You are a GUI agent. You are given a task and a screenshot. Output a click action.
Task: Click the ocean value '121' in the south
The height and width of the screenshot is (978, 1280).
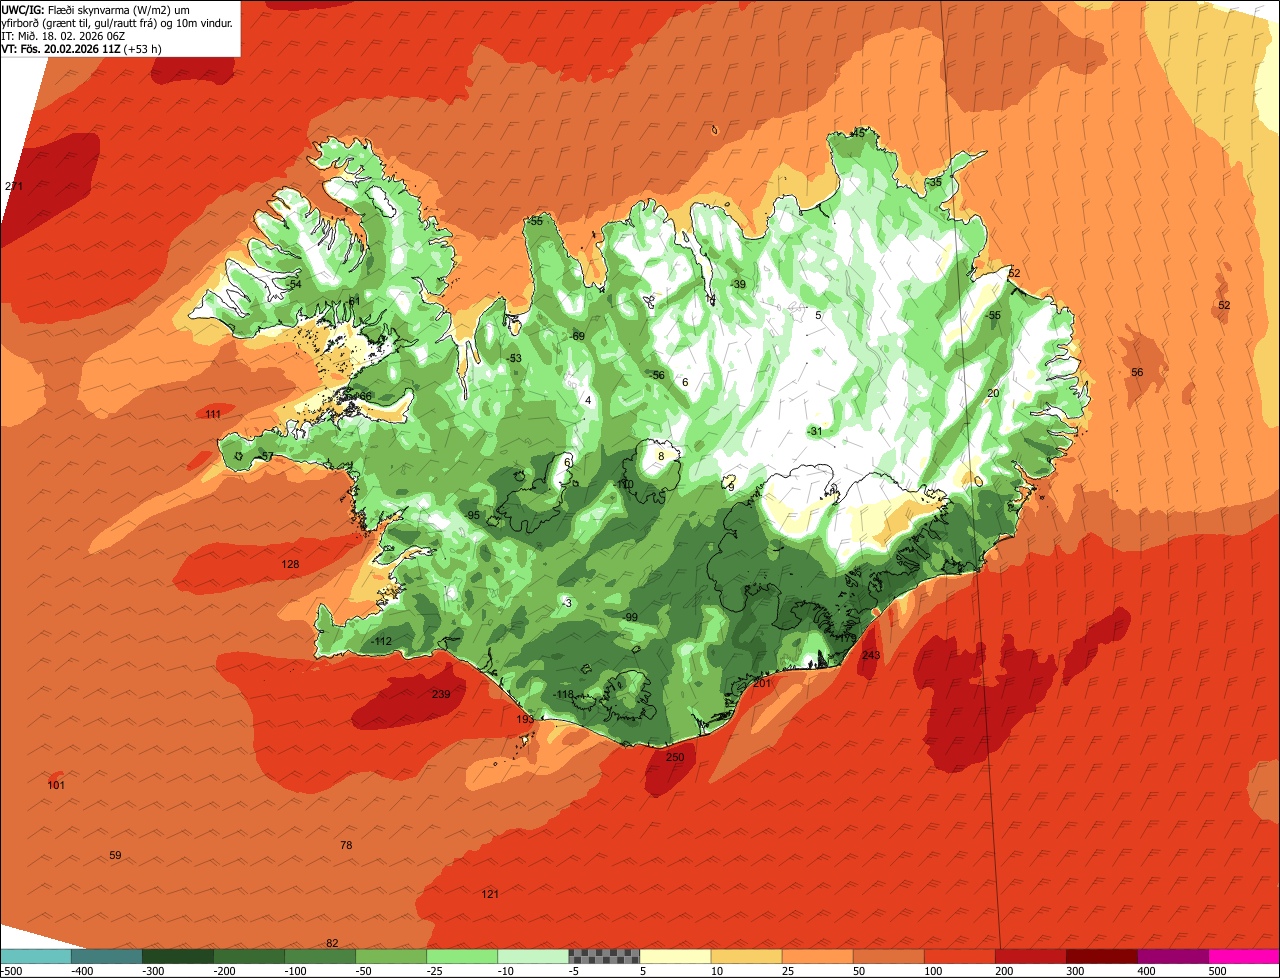(490, 894)
